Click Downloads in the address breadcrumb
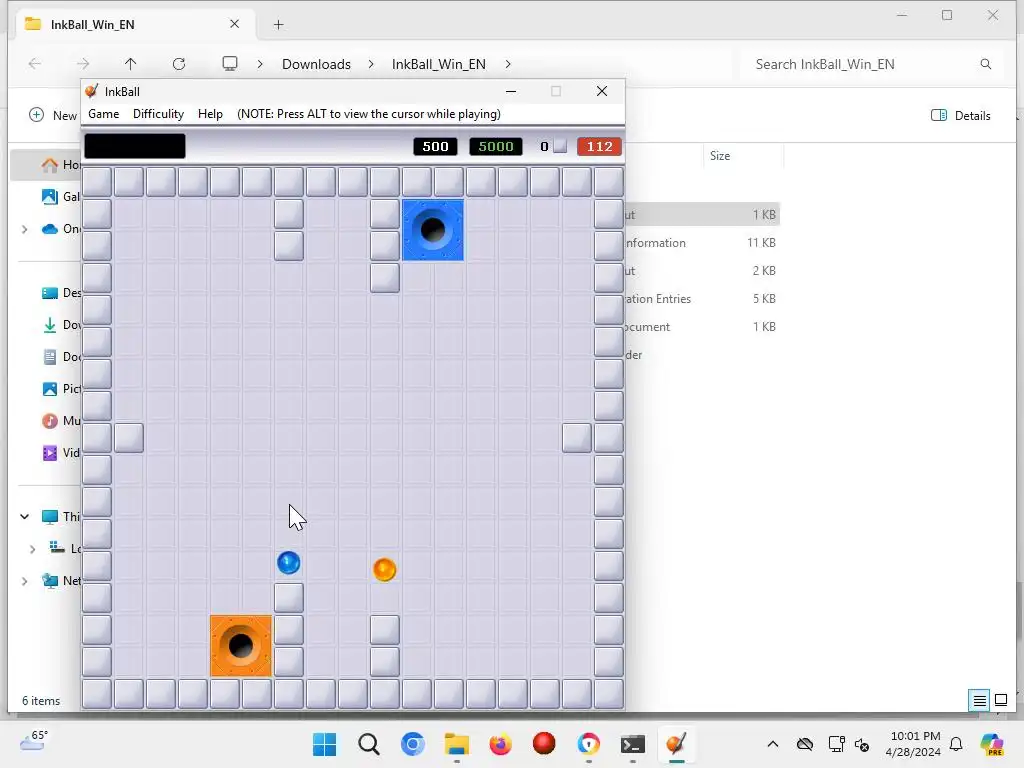The image size is (1024, 768). point(316,64)
